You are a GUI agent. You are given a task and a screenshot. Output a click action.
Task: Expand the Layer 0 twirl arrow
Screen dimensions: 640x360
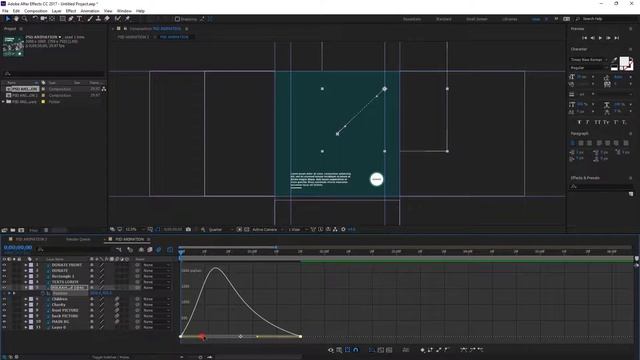tap(26, 327)
